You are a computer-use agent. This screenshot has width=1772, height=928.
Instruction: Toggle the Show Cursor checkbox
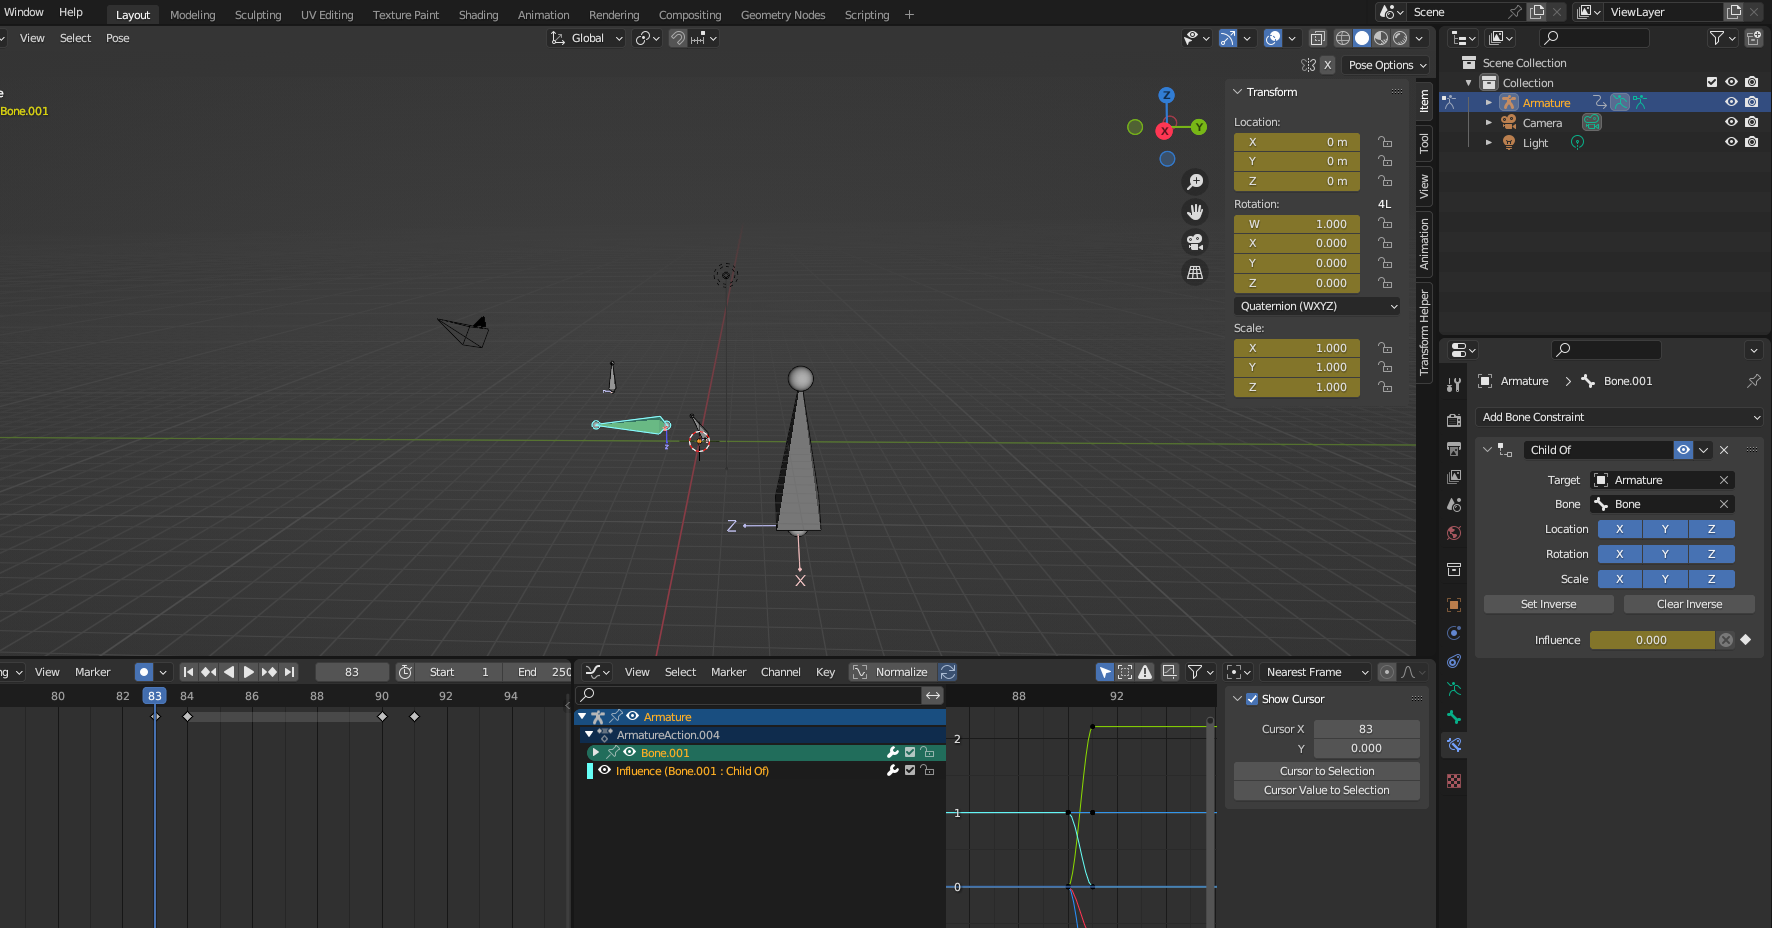point(1252,699)
